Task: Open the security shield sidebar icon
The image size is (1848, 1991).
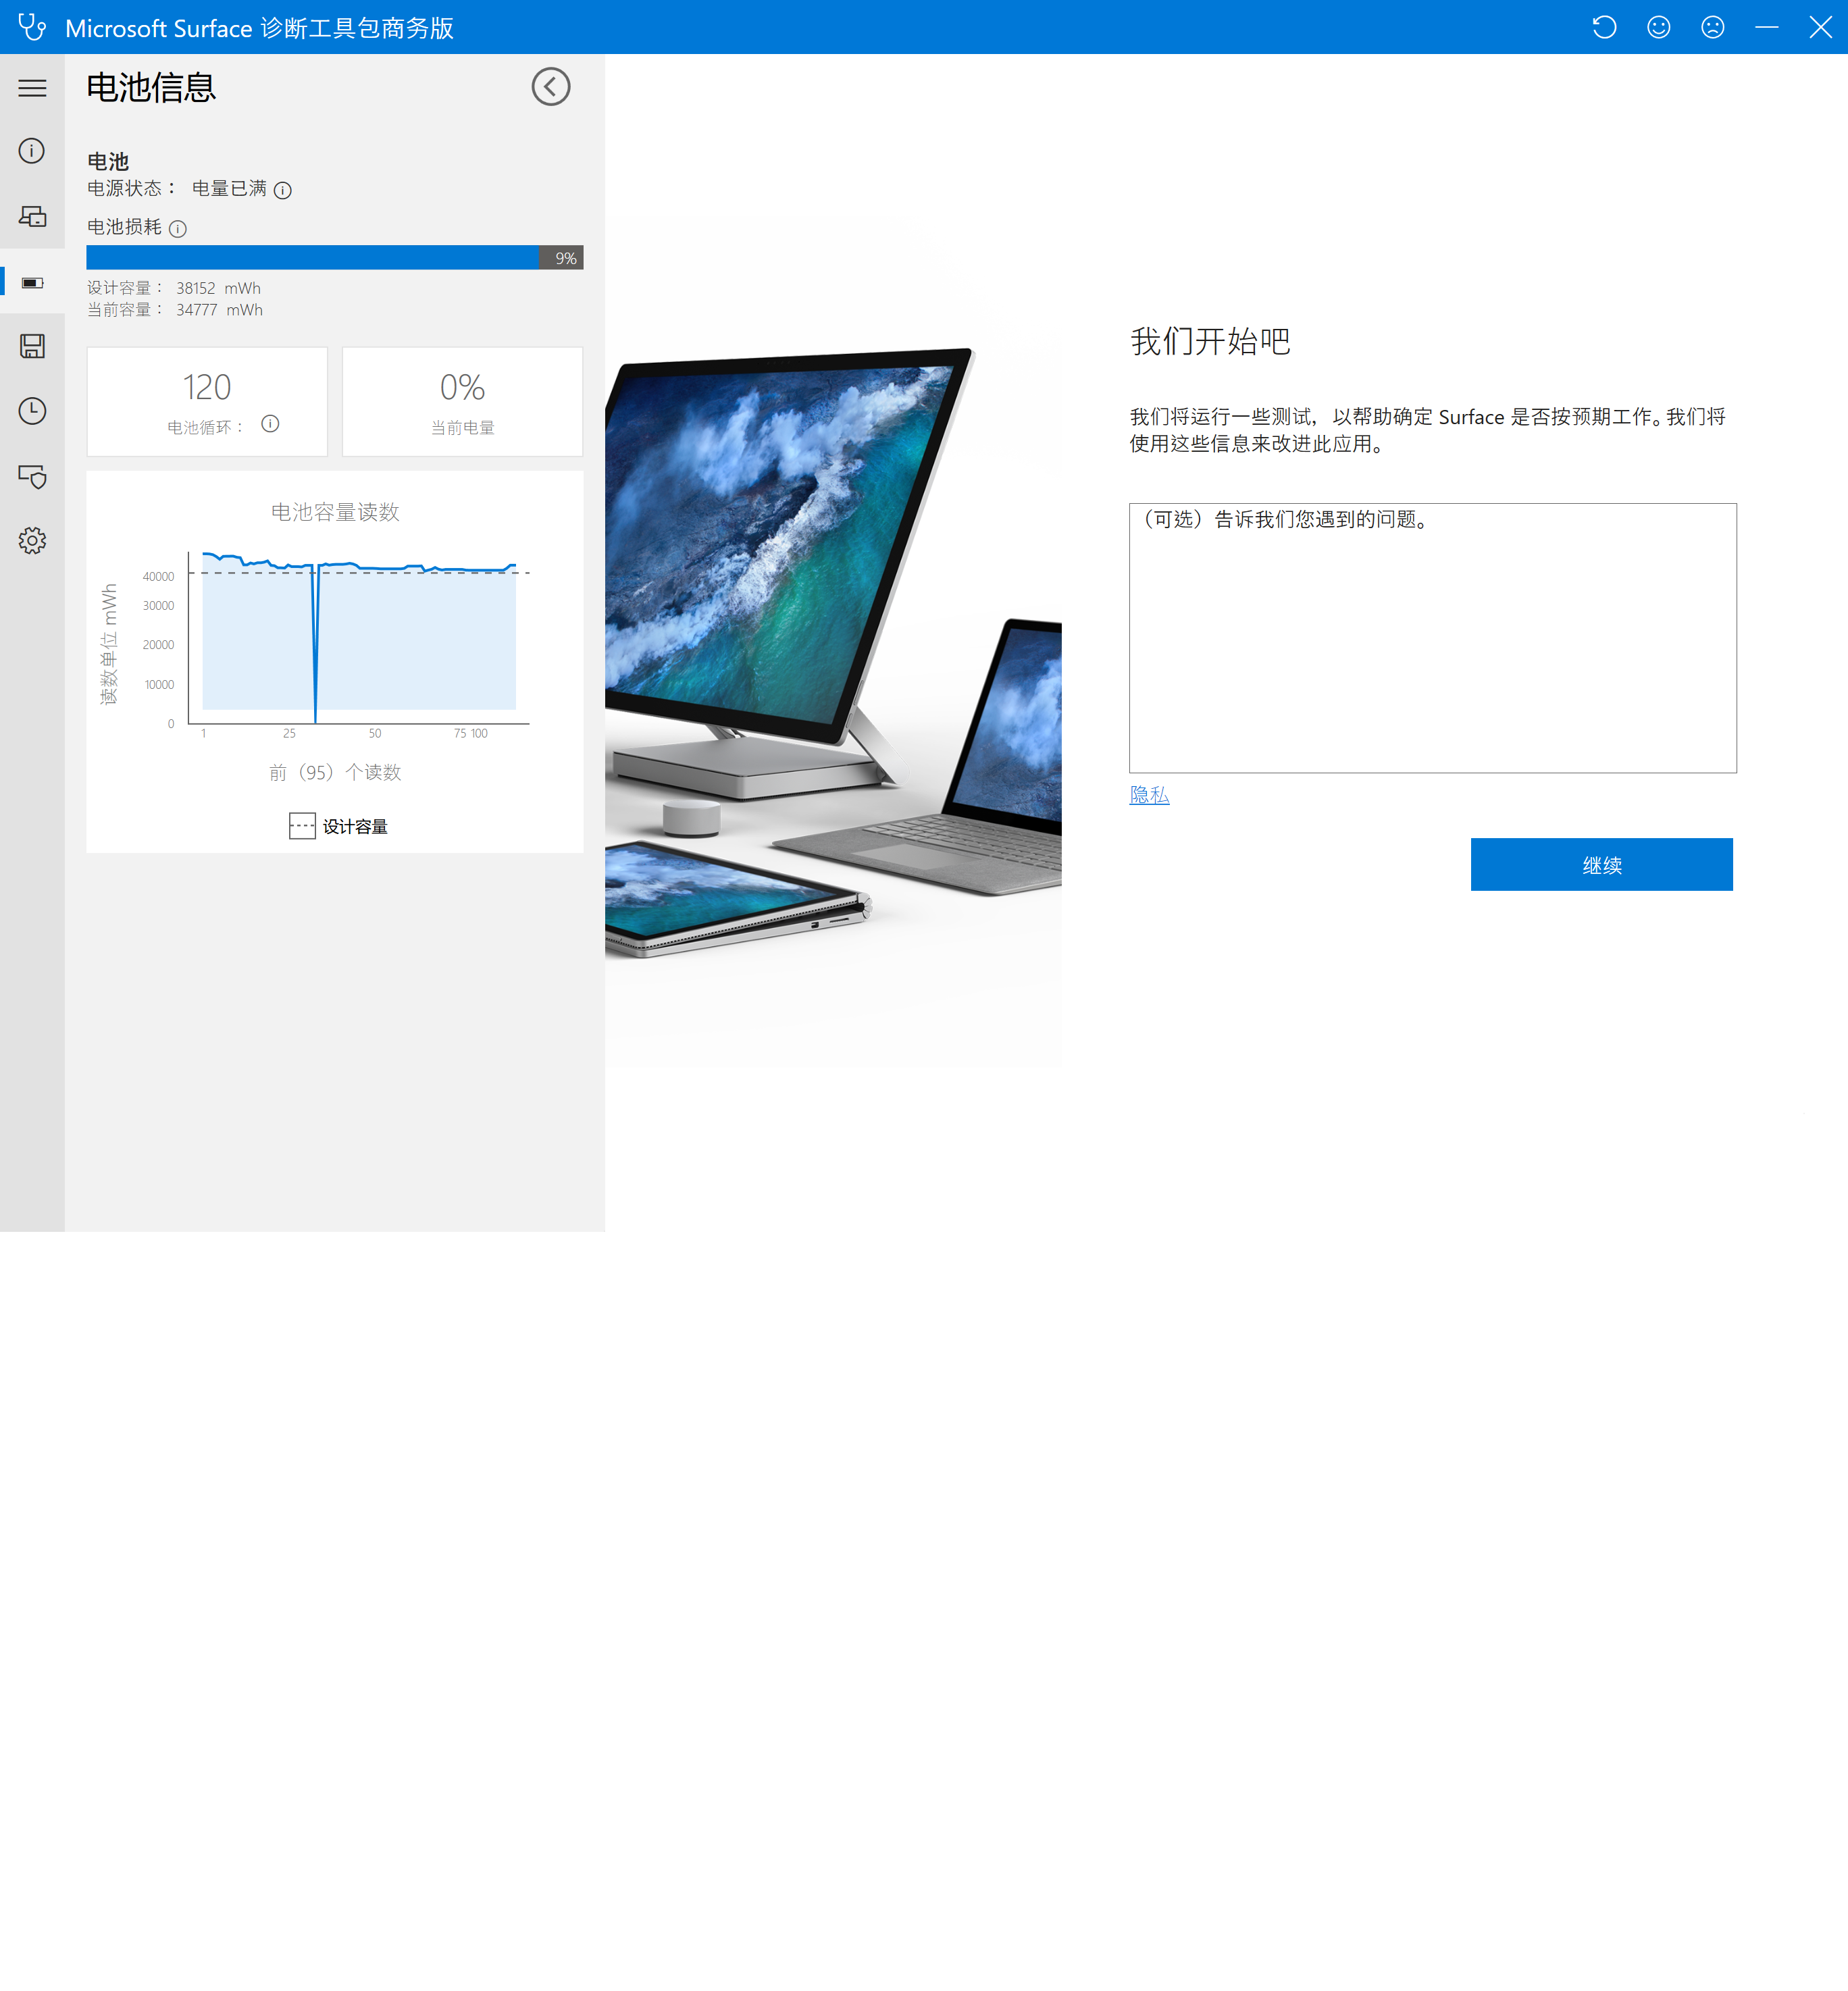Action: (32, 476)
